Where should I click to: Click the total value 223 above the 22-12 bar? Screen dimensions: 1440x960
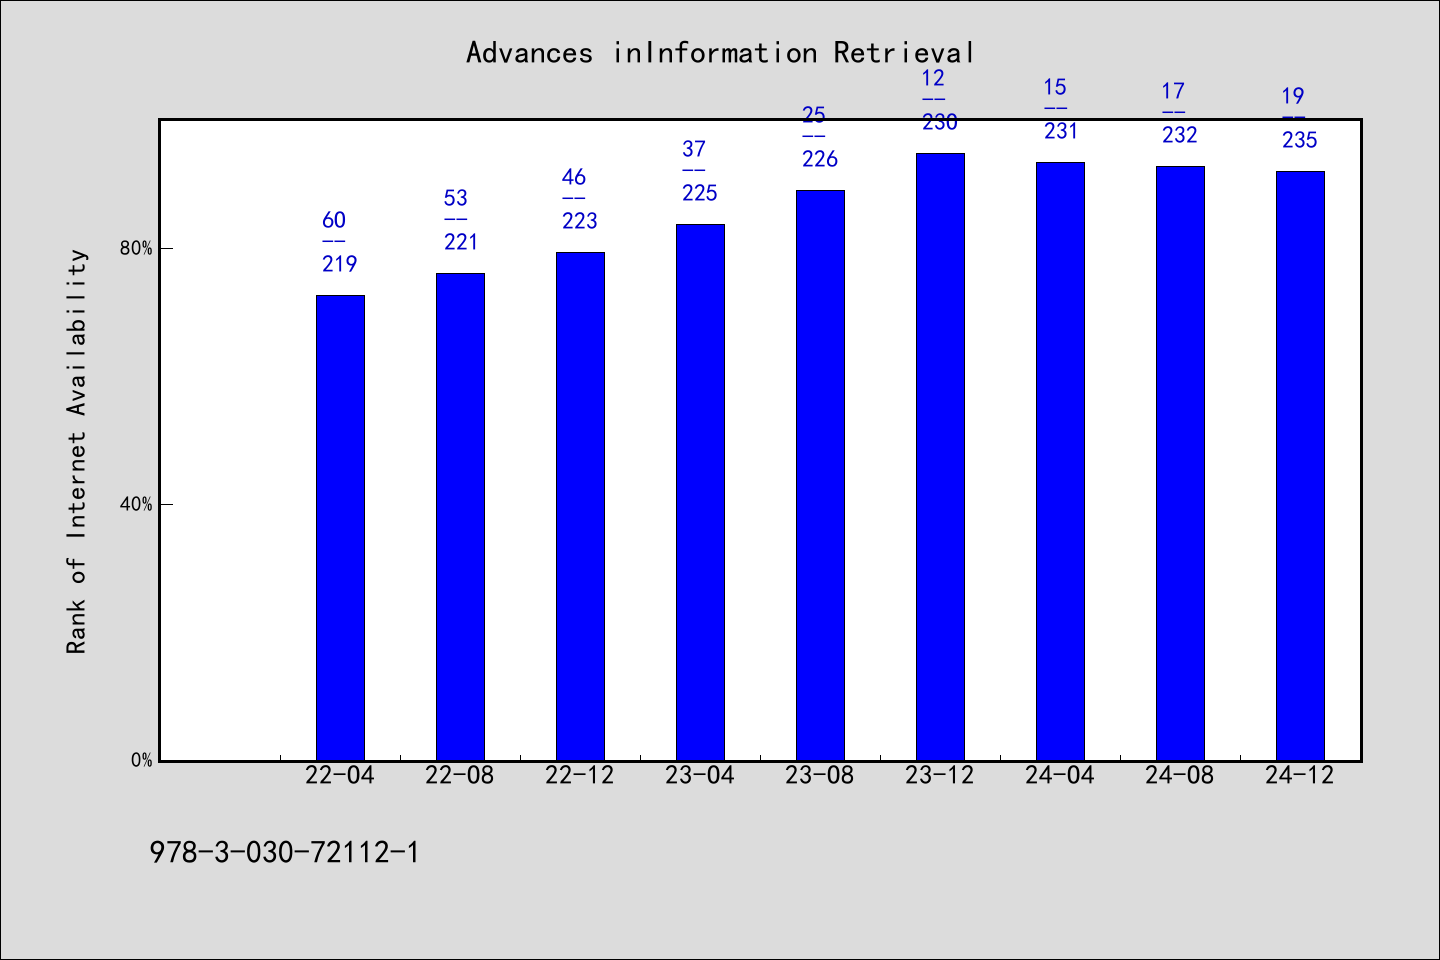(580, 222)
